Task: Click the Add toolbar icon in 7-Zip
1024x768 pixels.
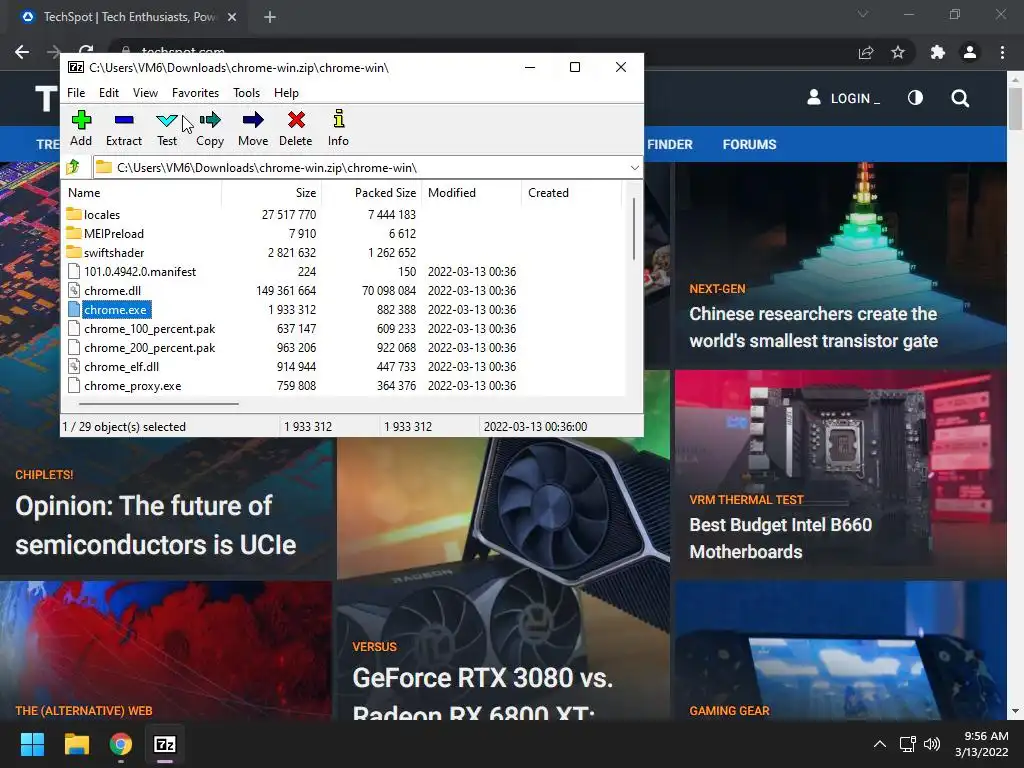Action: 81,128
